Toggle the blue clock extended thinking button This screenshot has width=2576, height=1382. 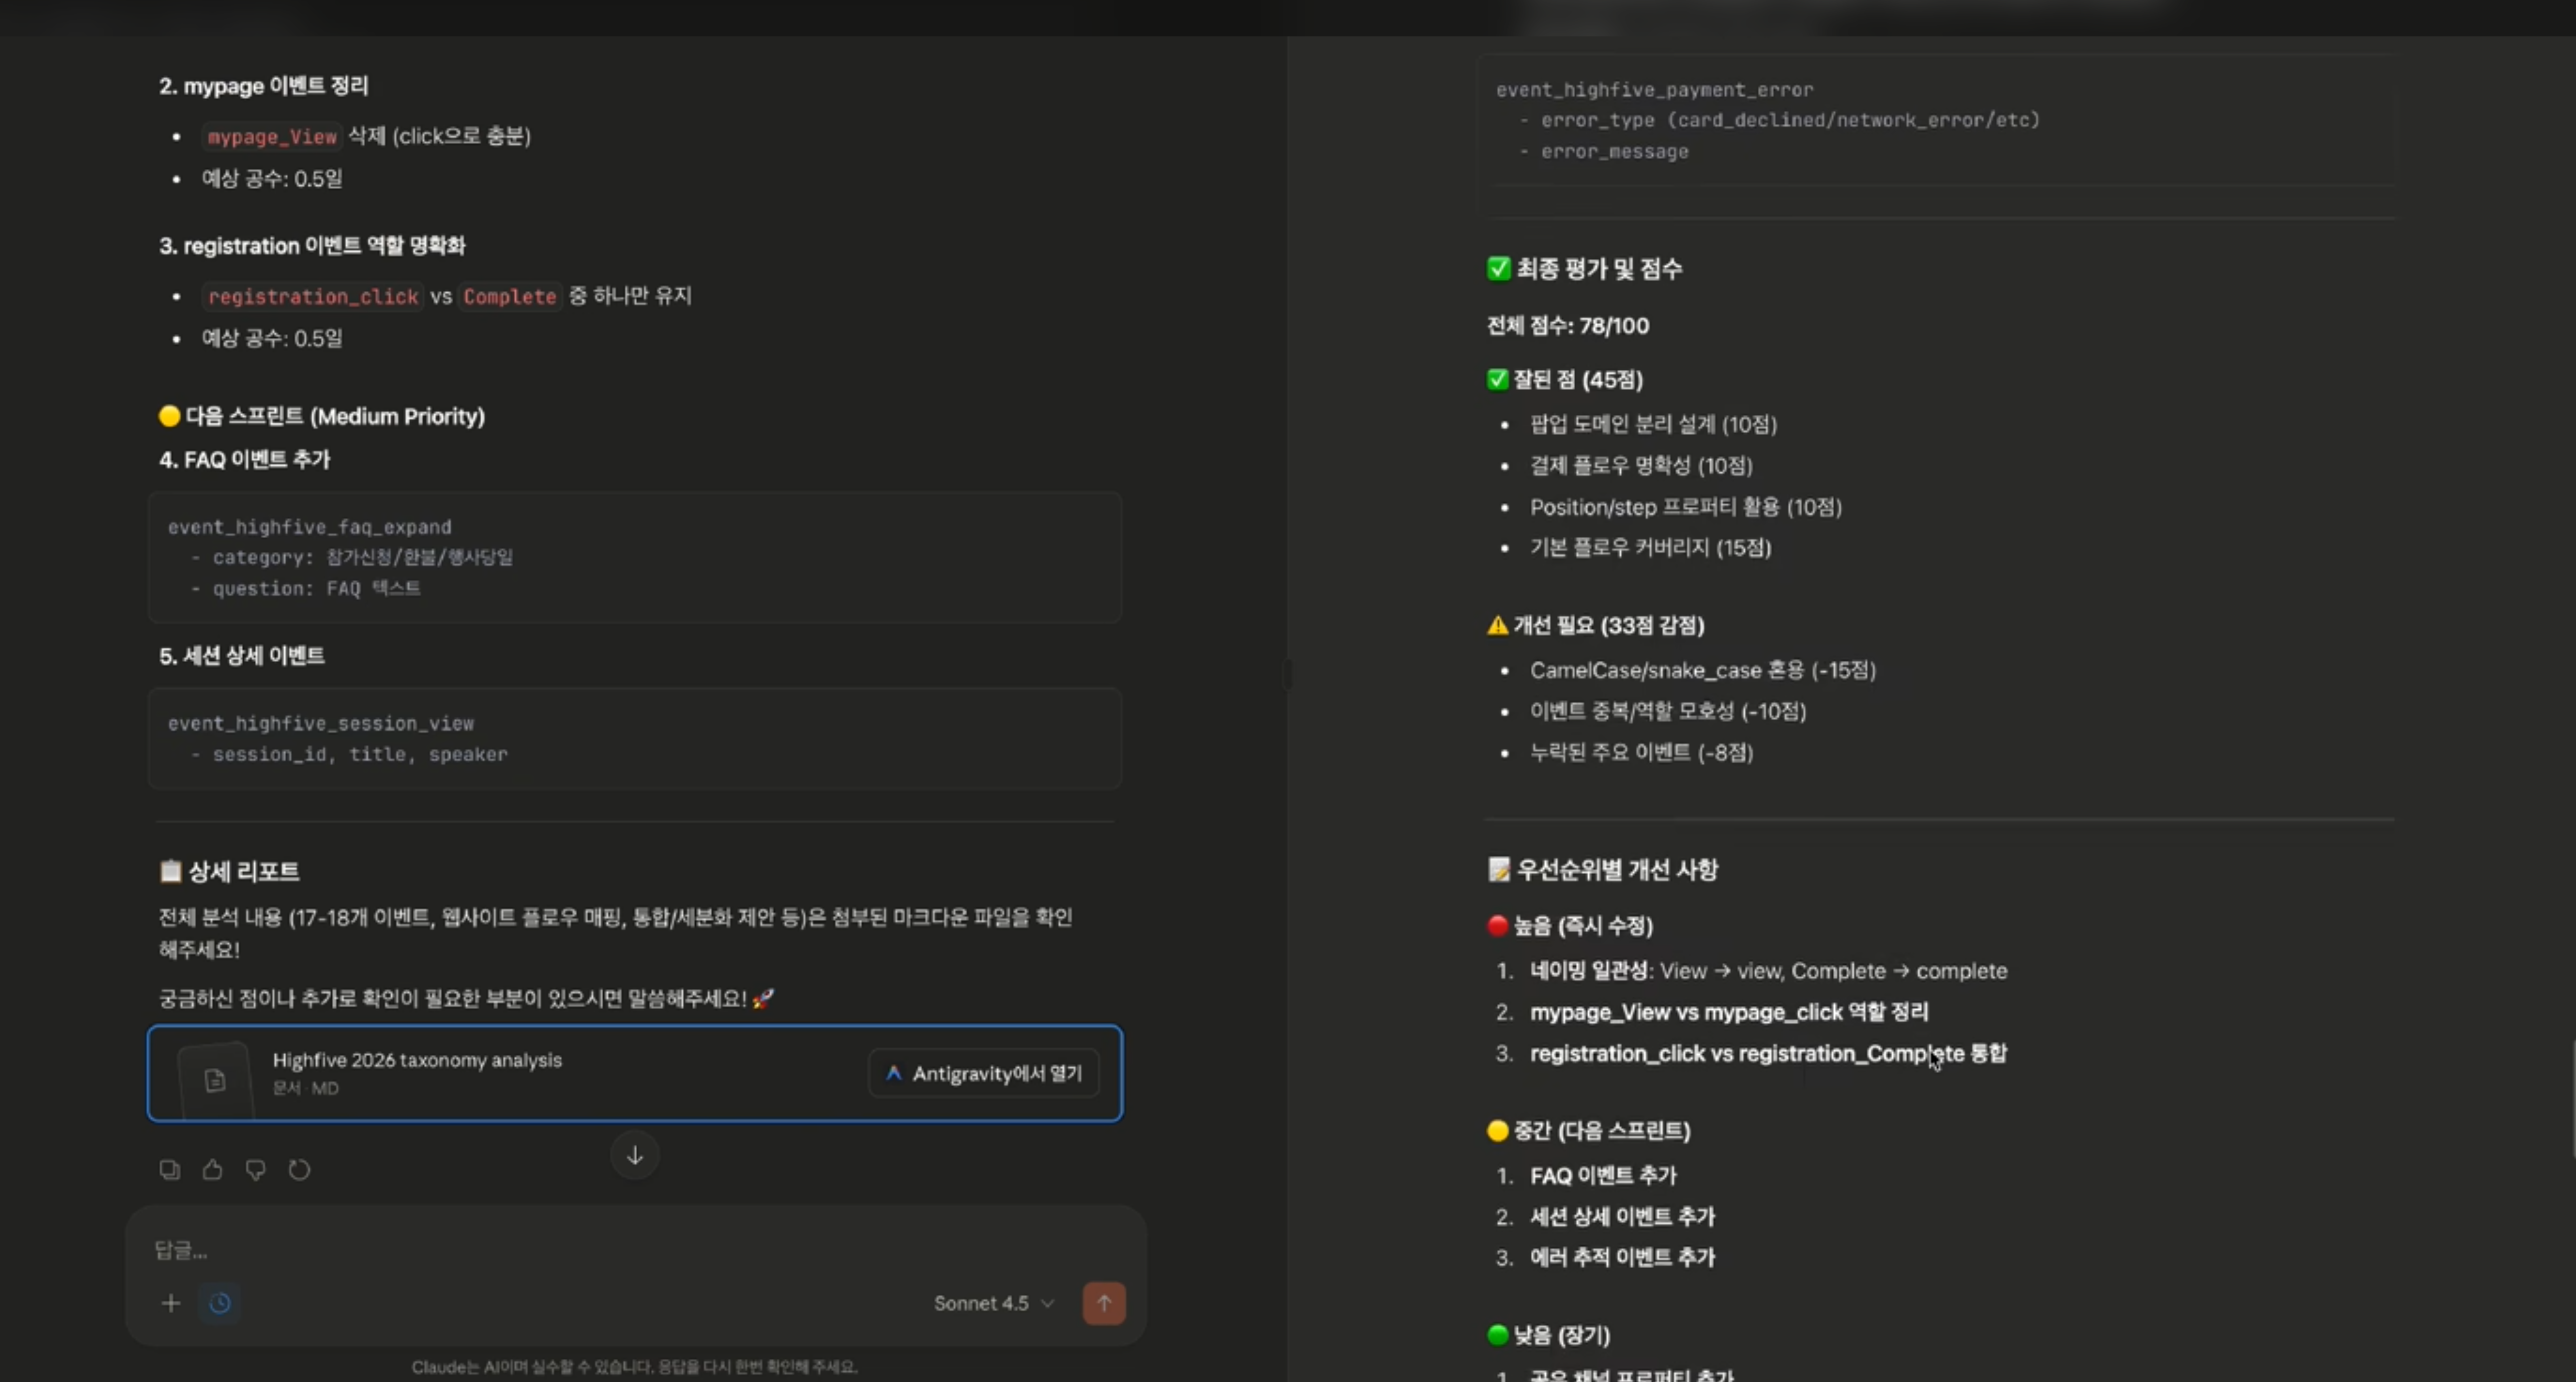click(220, 1303)
